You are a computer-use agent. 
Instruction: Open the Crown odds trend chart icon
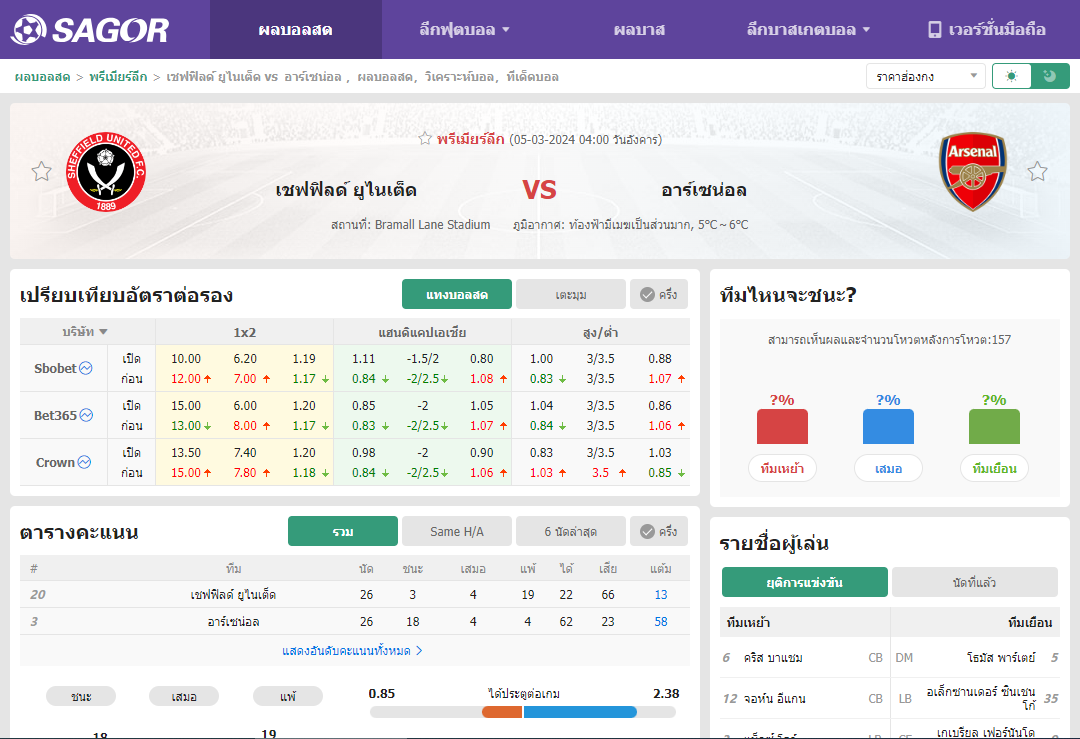84,462
